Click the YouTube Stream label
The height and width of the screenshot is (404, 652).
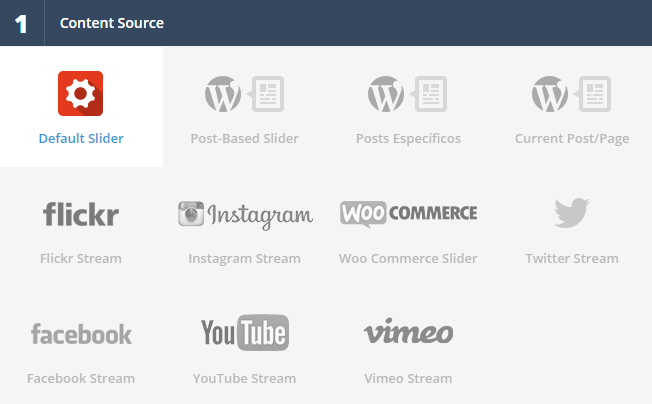pyautogui.click(x=244, y=379)
